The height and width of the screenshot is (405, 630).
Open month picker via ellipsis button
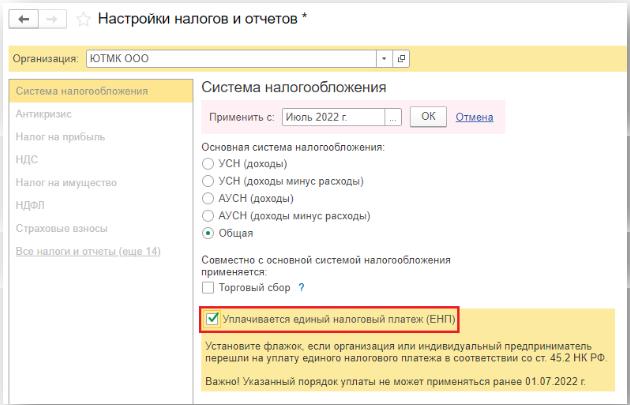pyautogui.click(x=394, y=117)
